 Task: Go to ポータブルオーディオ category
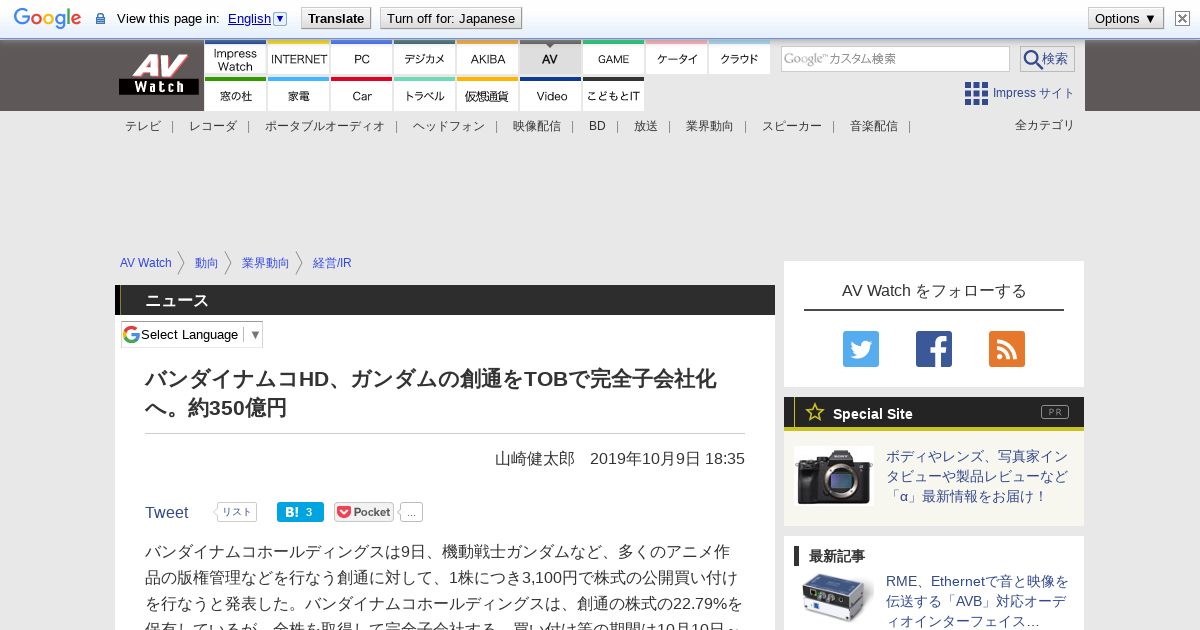[x=325, y=126]
